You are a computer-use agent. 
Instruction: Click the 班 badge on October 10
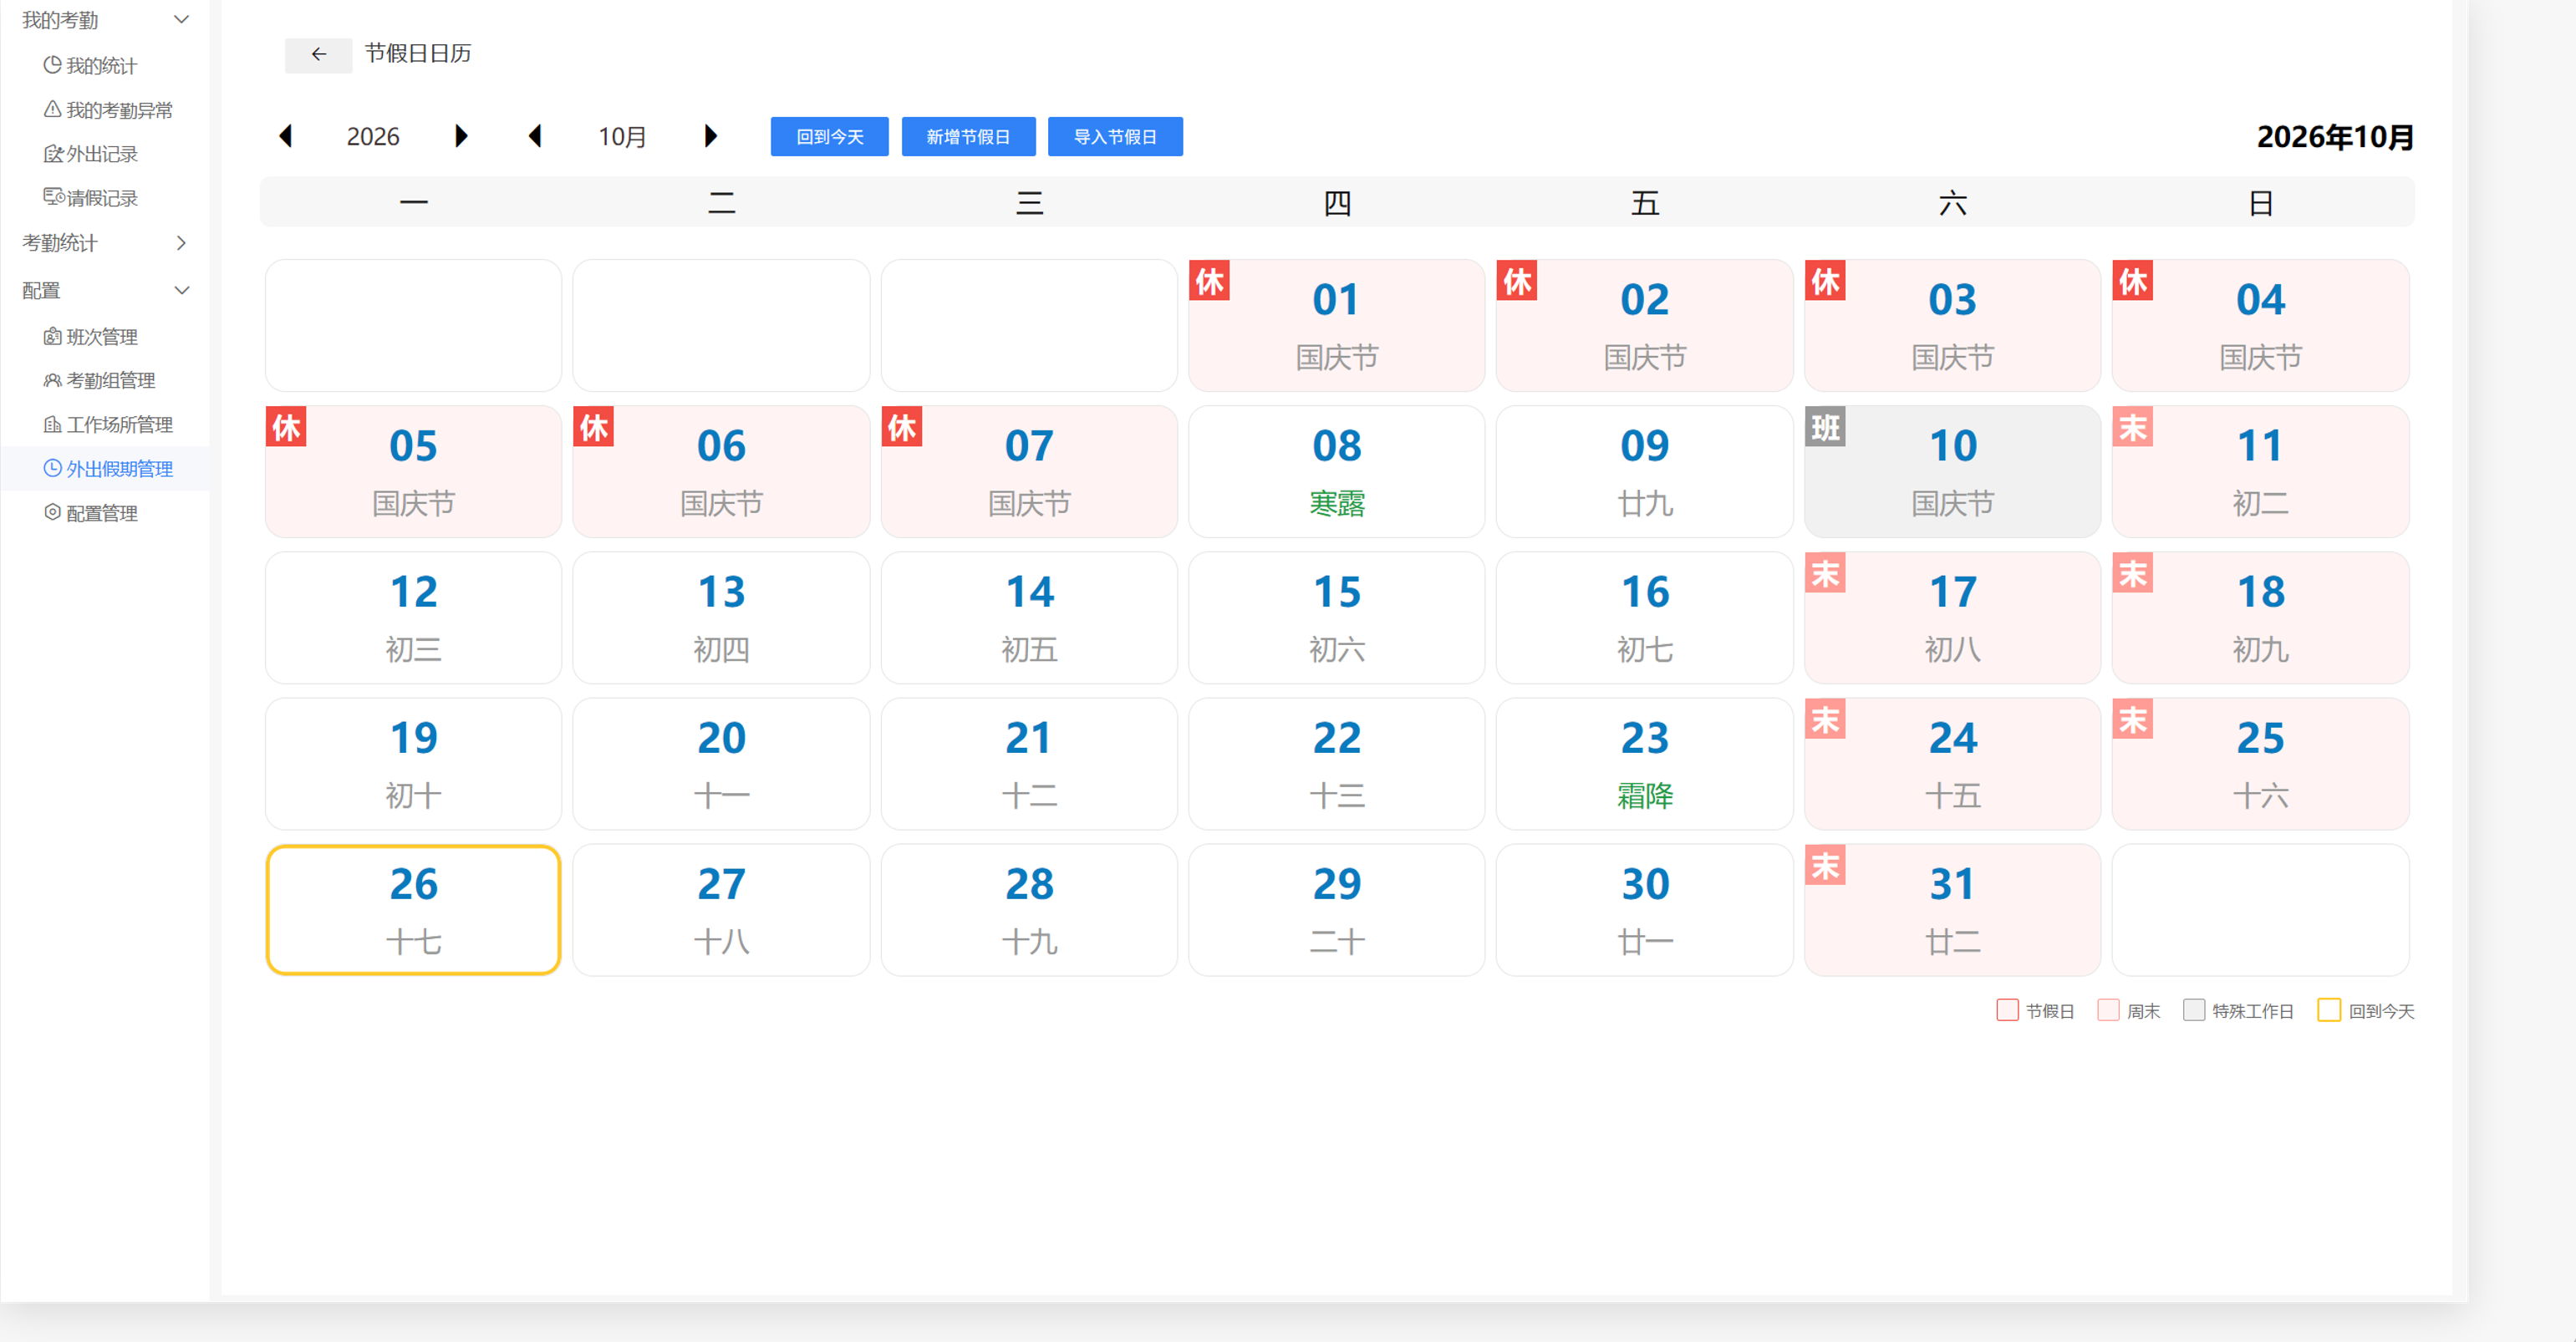pyautogui.click(x=1825, y=427)
